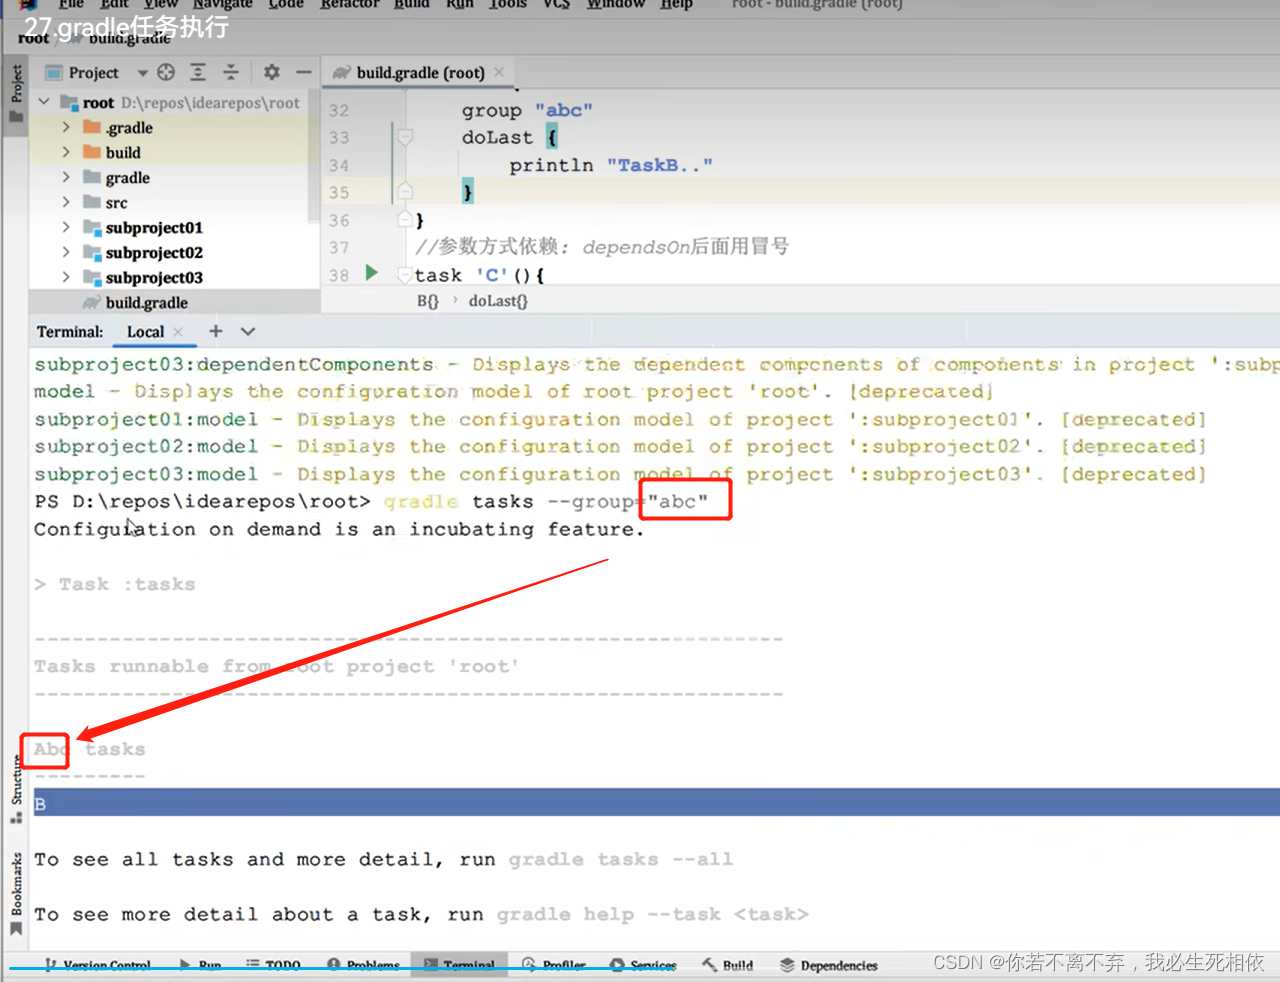Run task 'C' with gutter run icon
This screenshot has width=1280, height=982.
pyautogui.click(x=371, y=273)
